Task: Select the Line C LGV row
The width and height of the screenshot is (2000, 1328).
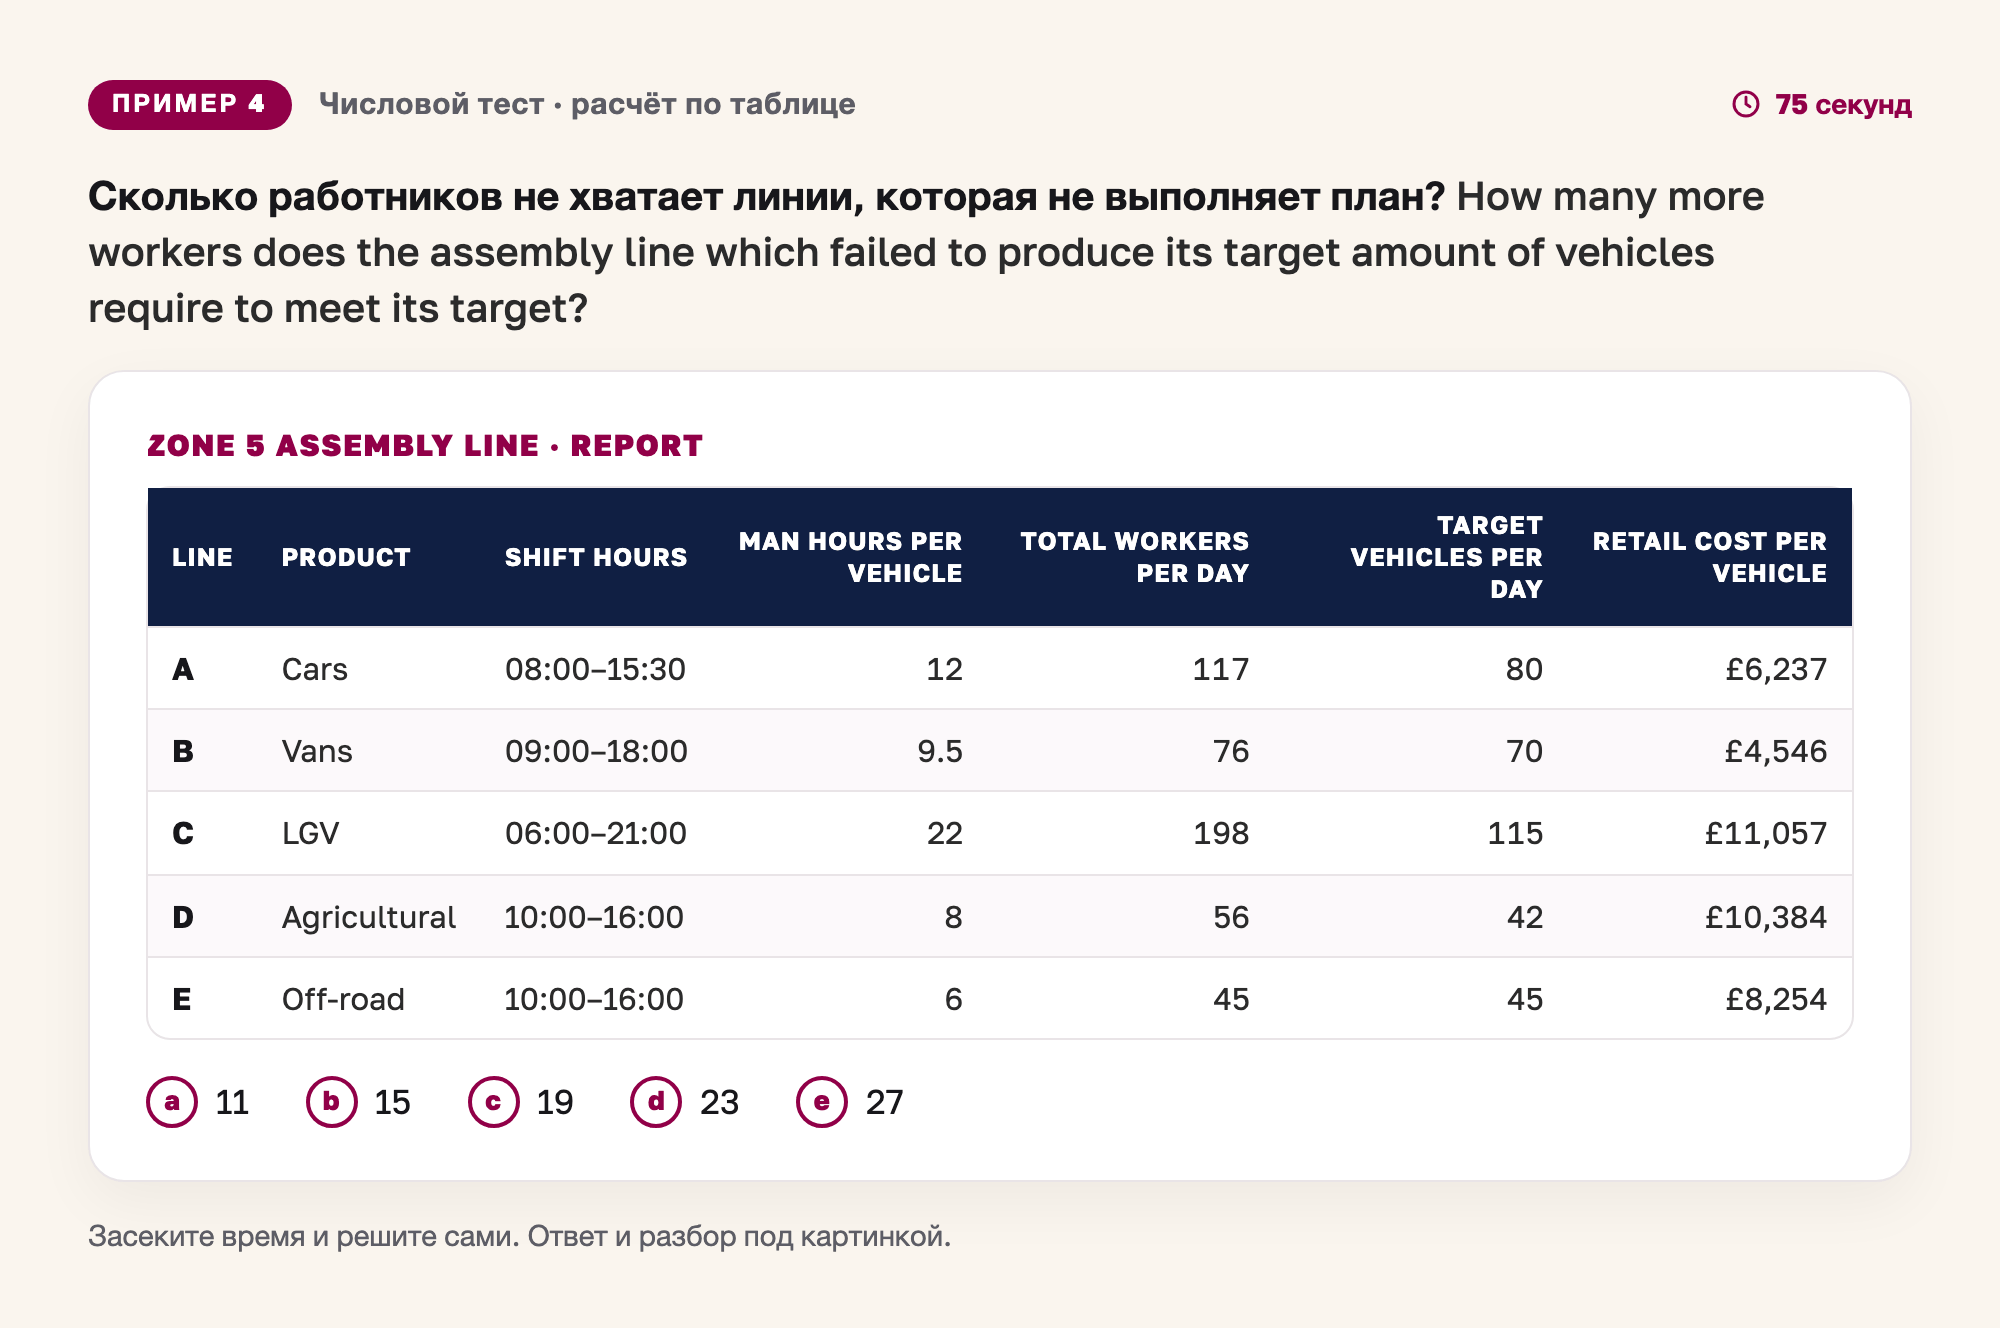Action: pos(1000,833)
